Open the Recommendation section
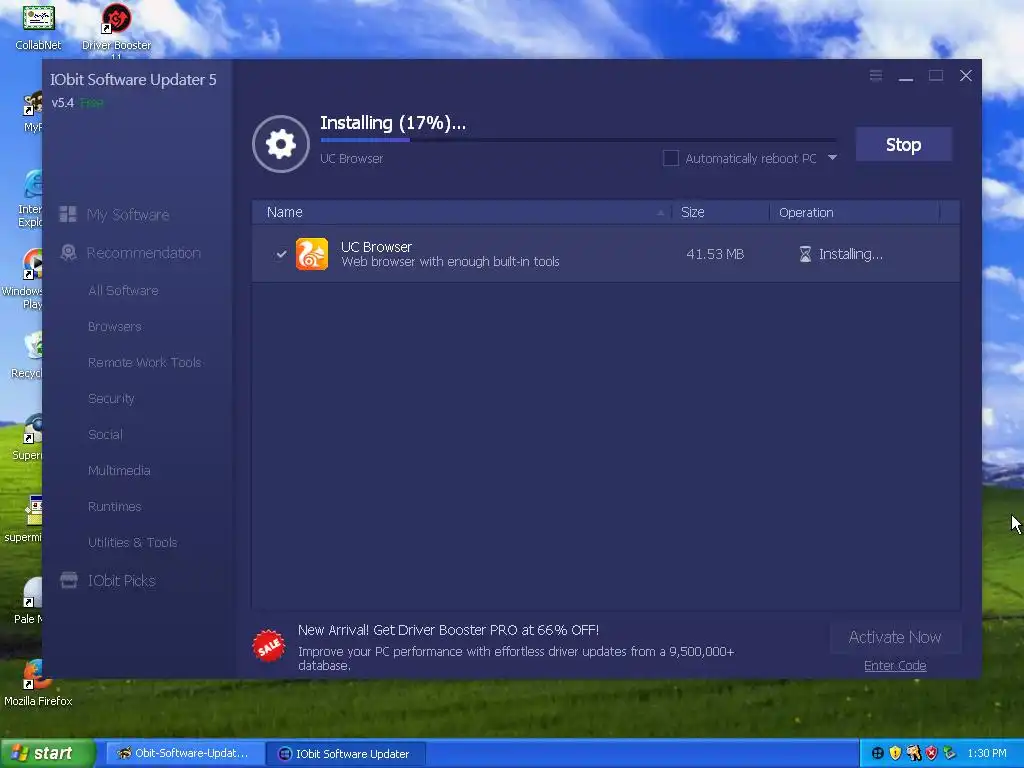Image resolution: width=1024 pixels, height=768 pixels. [144, 253]
